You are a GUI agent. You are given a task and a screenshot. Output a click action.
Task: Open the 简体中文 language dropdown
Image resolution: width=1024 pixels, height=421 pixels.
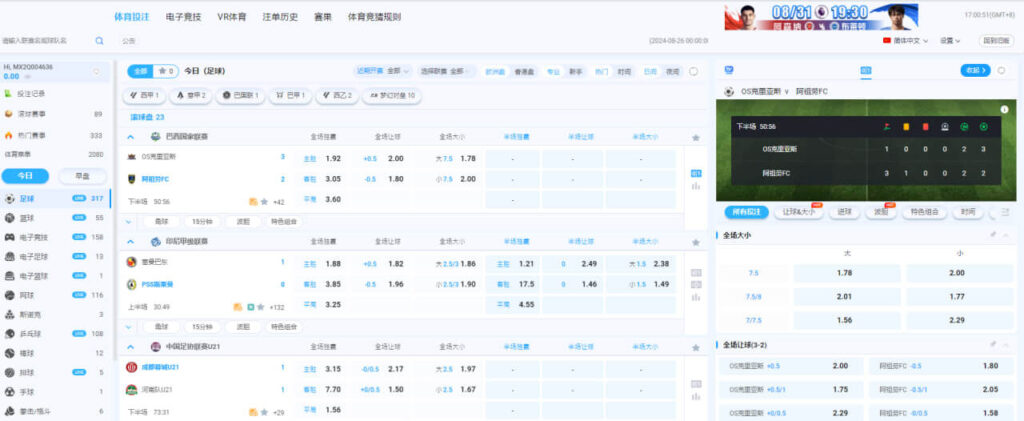point(907,41)
